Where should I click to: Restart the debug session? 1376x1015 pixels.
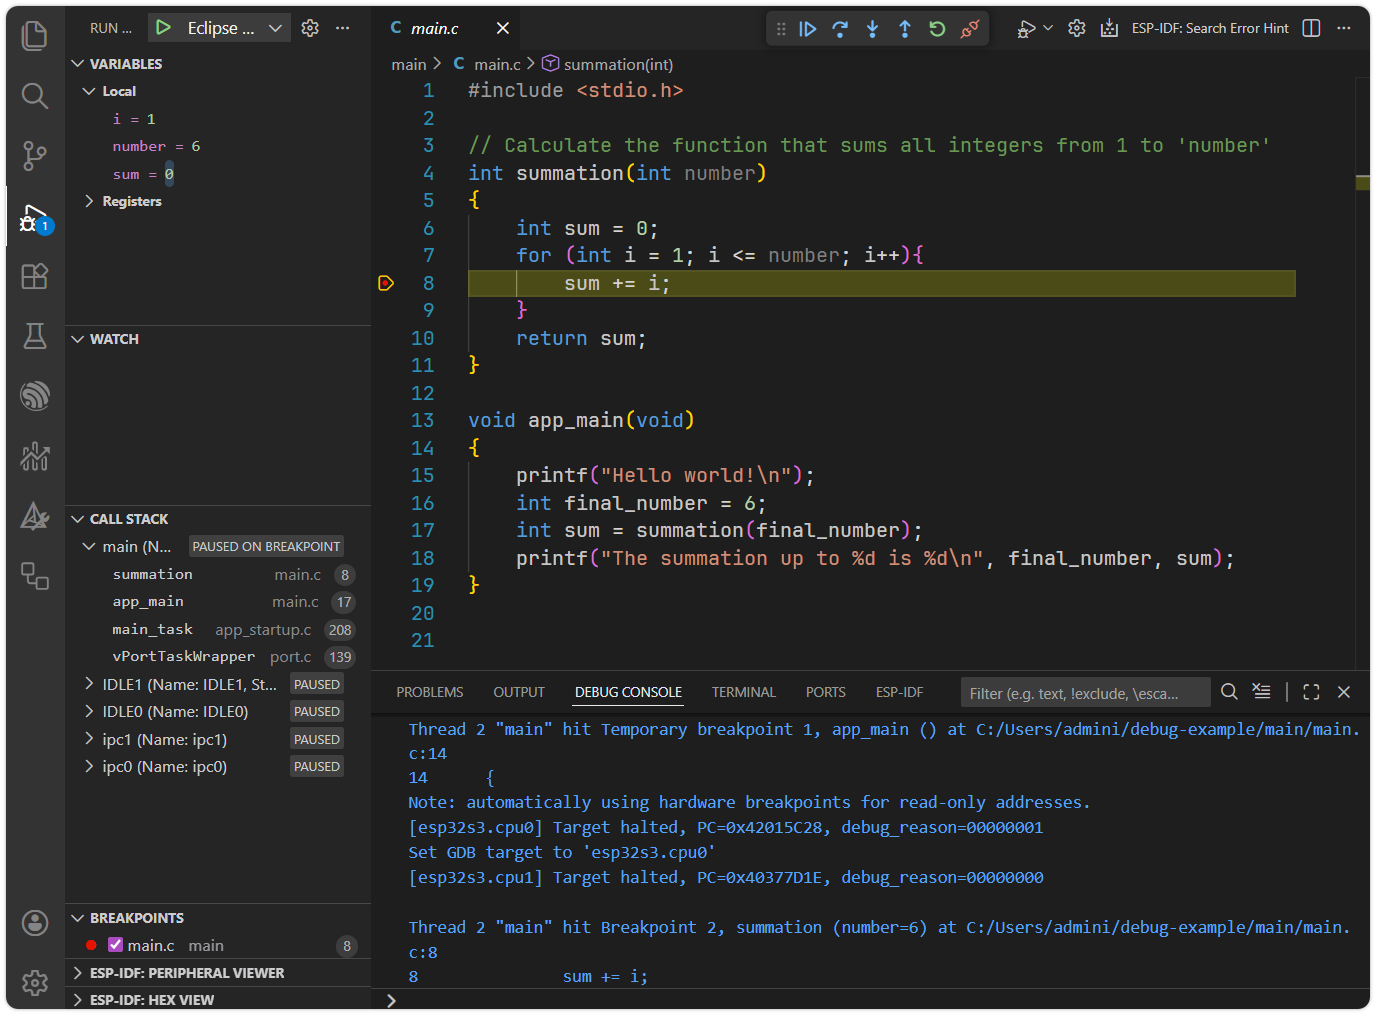tap(937, 28)
